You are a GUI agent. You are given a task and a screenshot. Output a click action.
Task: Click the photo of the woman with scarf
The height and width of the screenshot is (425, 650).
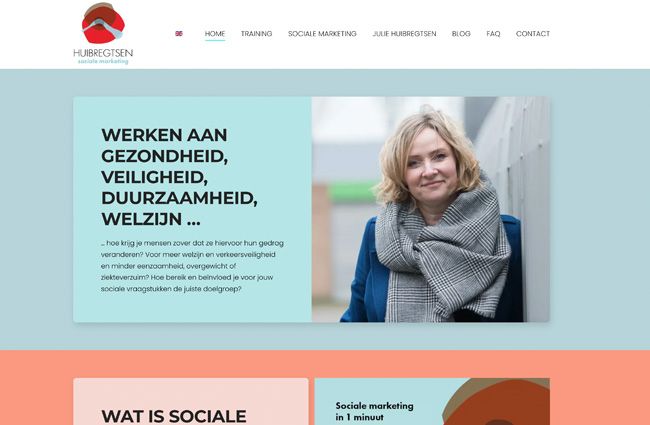click(431, 209)
